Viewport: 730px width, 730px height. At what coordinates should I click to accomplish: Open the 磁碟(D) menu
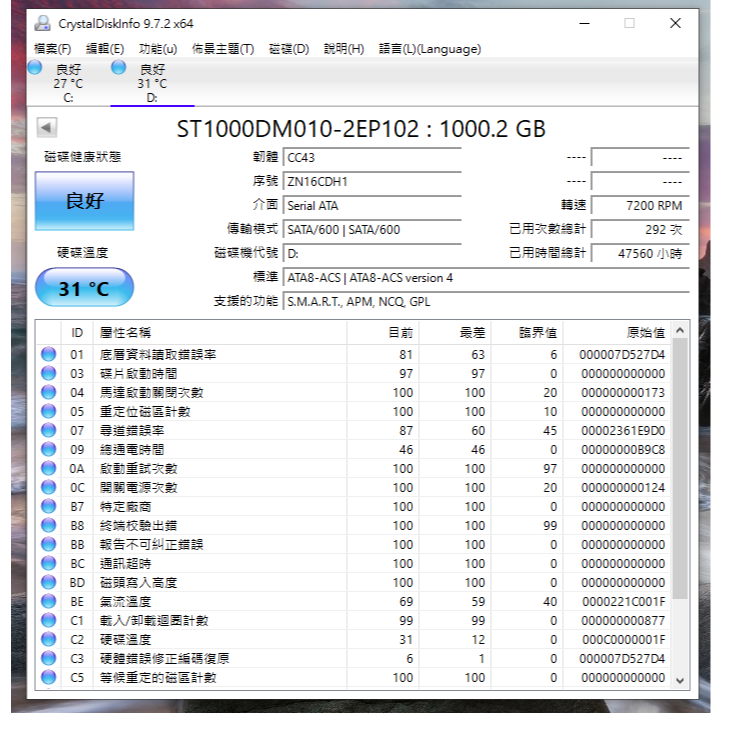pos(289,49)
